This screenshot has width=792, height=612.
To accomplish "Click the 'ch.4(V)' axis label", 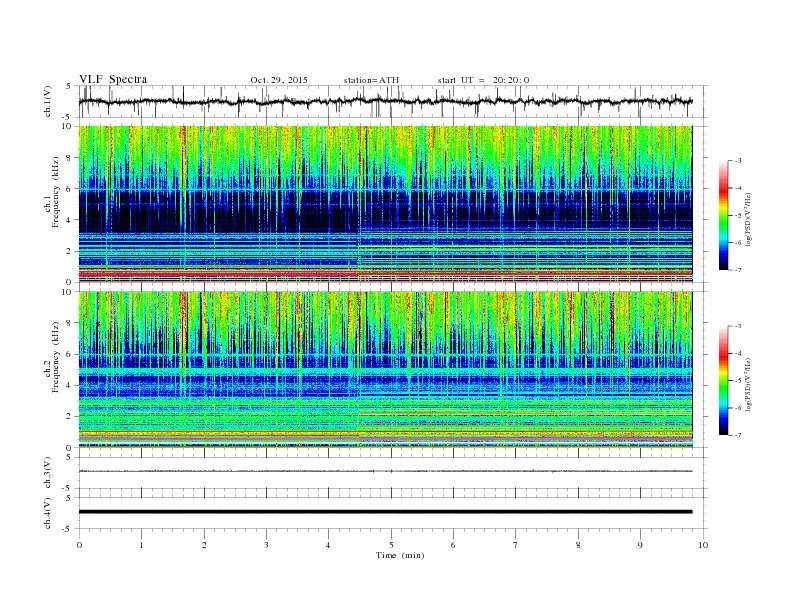I will coord(48,513).
